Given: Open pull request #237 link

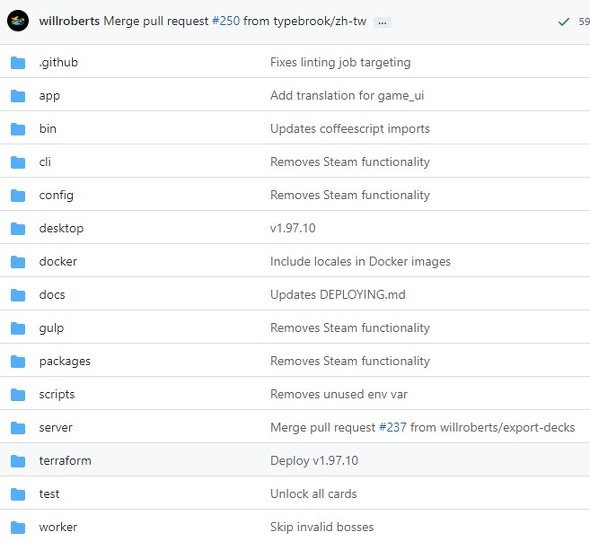Looking at the screenshot, I should tap(392, 427).
